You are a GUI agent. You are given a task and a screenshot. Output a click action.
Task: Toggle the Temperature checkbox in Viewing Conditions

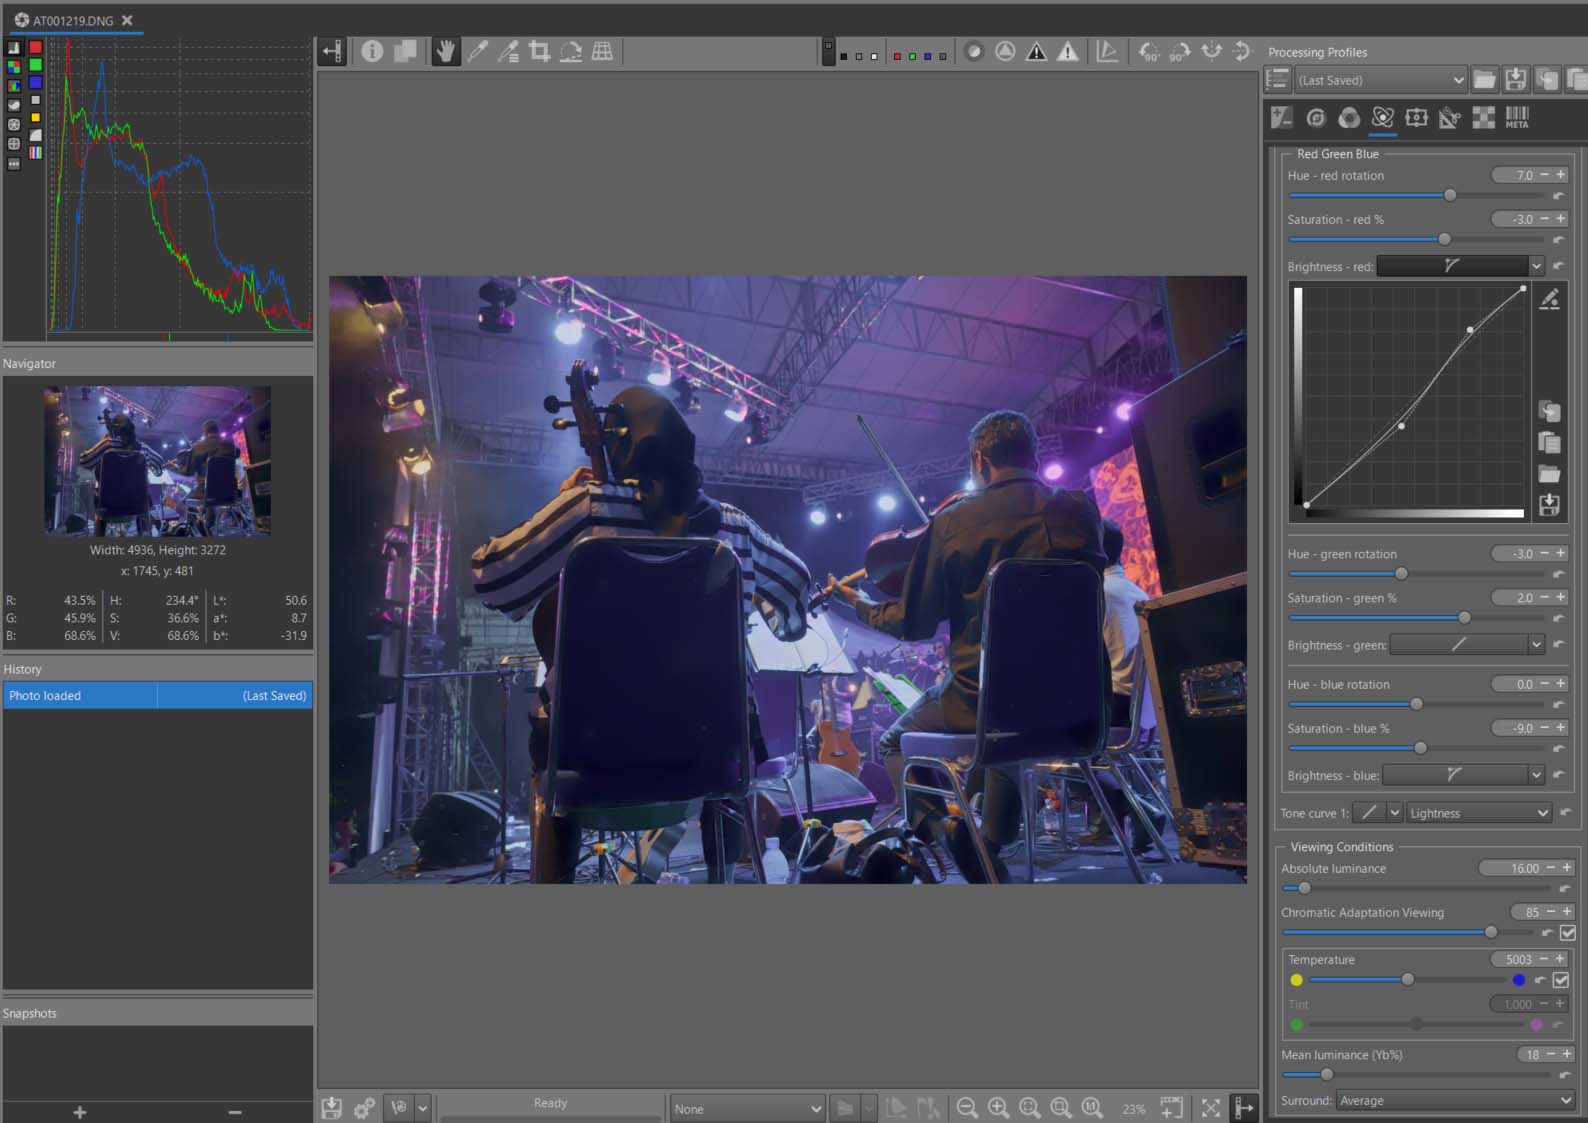point(1561,980)
